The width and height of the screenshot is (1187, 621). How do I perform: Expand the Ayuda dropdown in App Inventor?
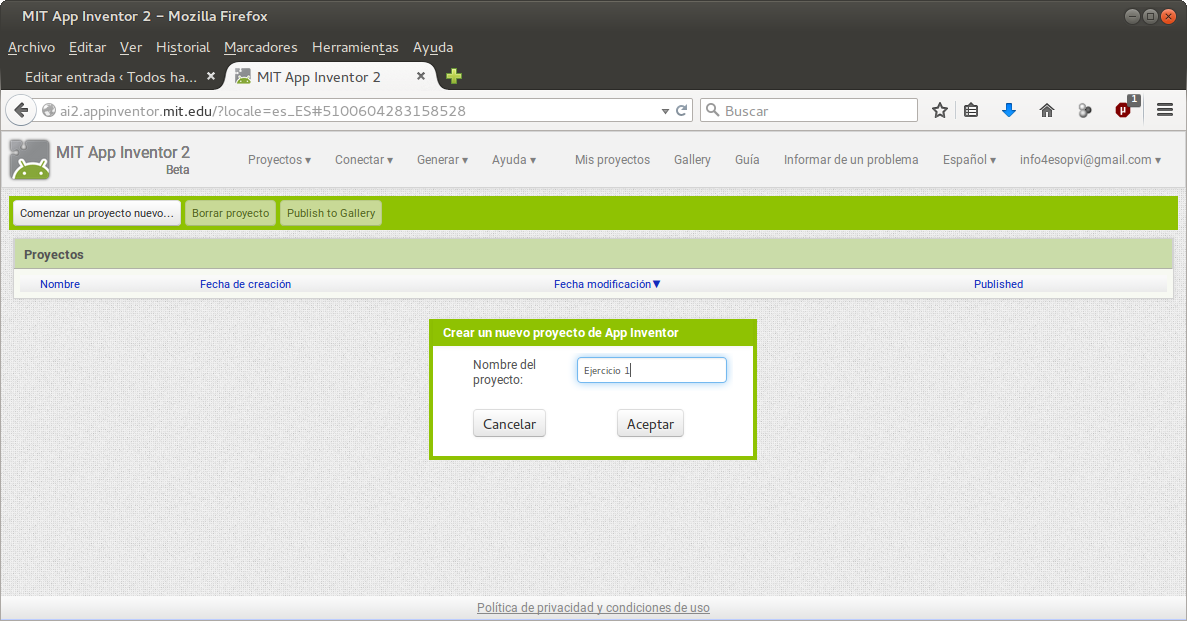tap(514, 160)
